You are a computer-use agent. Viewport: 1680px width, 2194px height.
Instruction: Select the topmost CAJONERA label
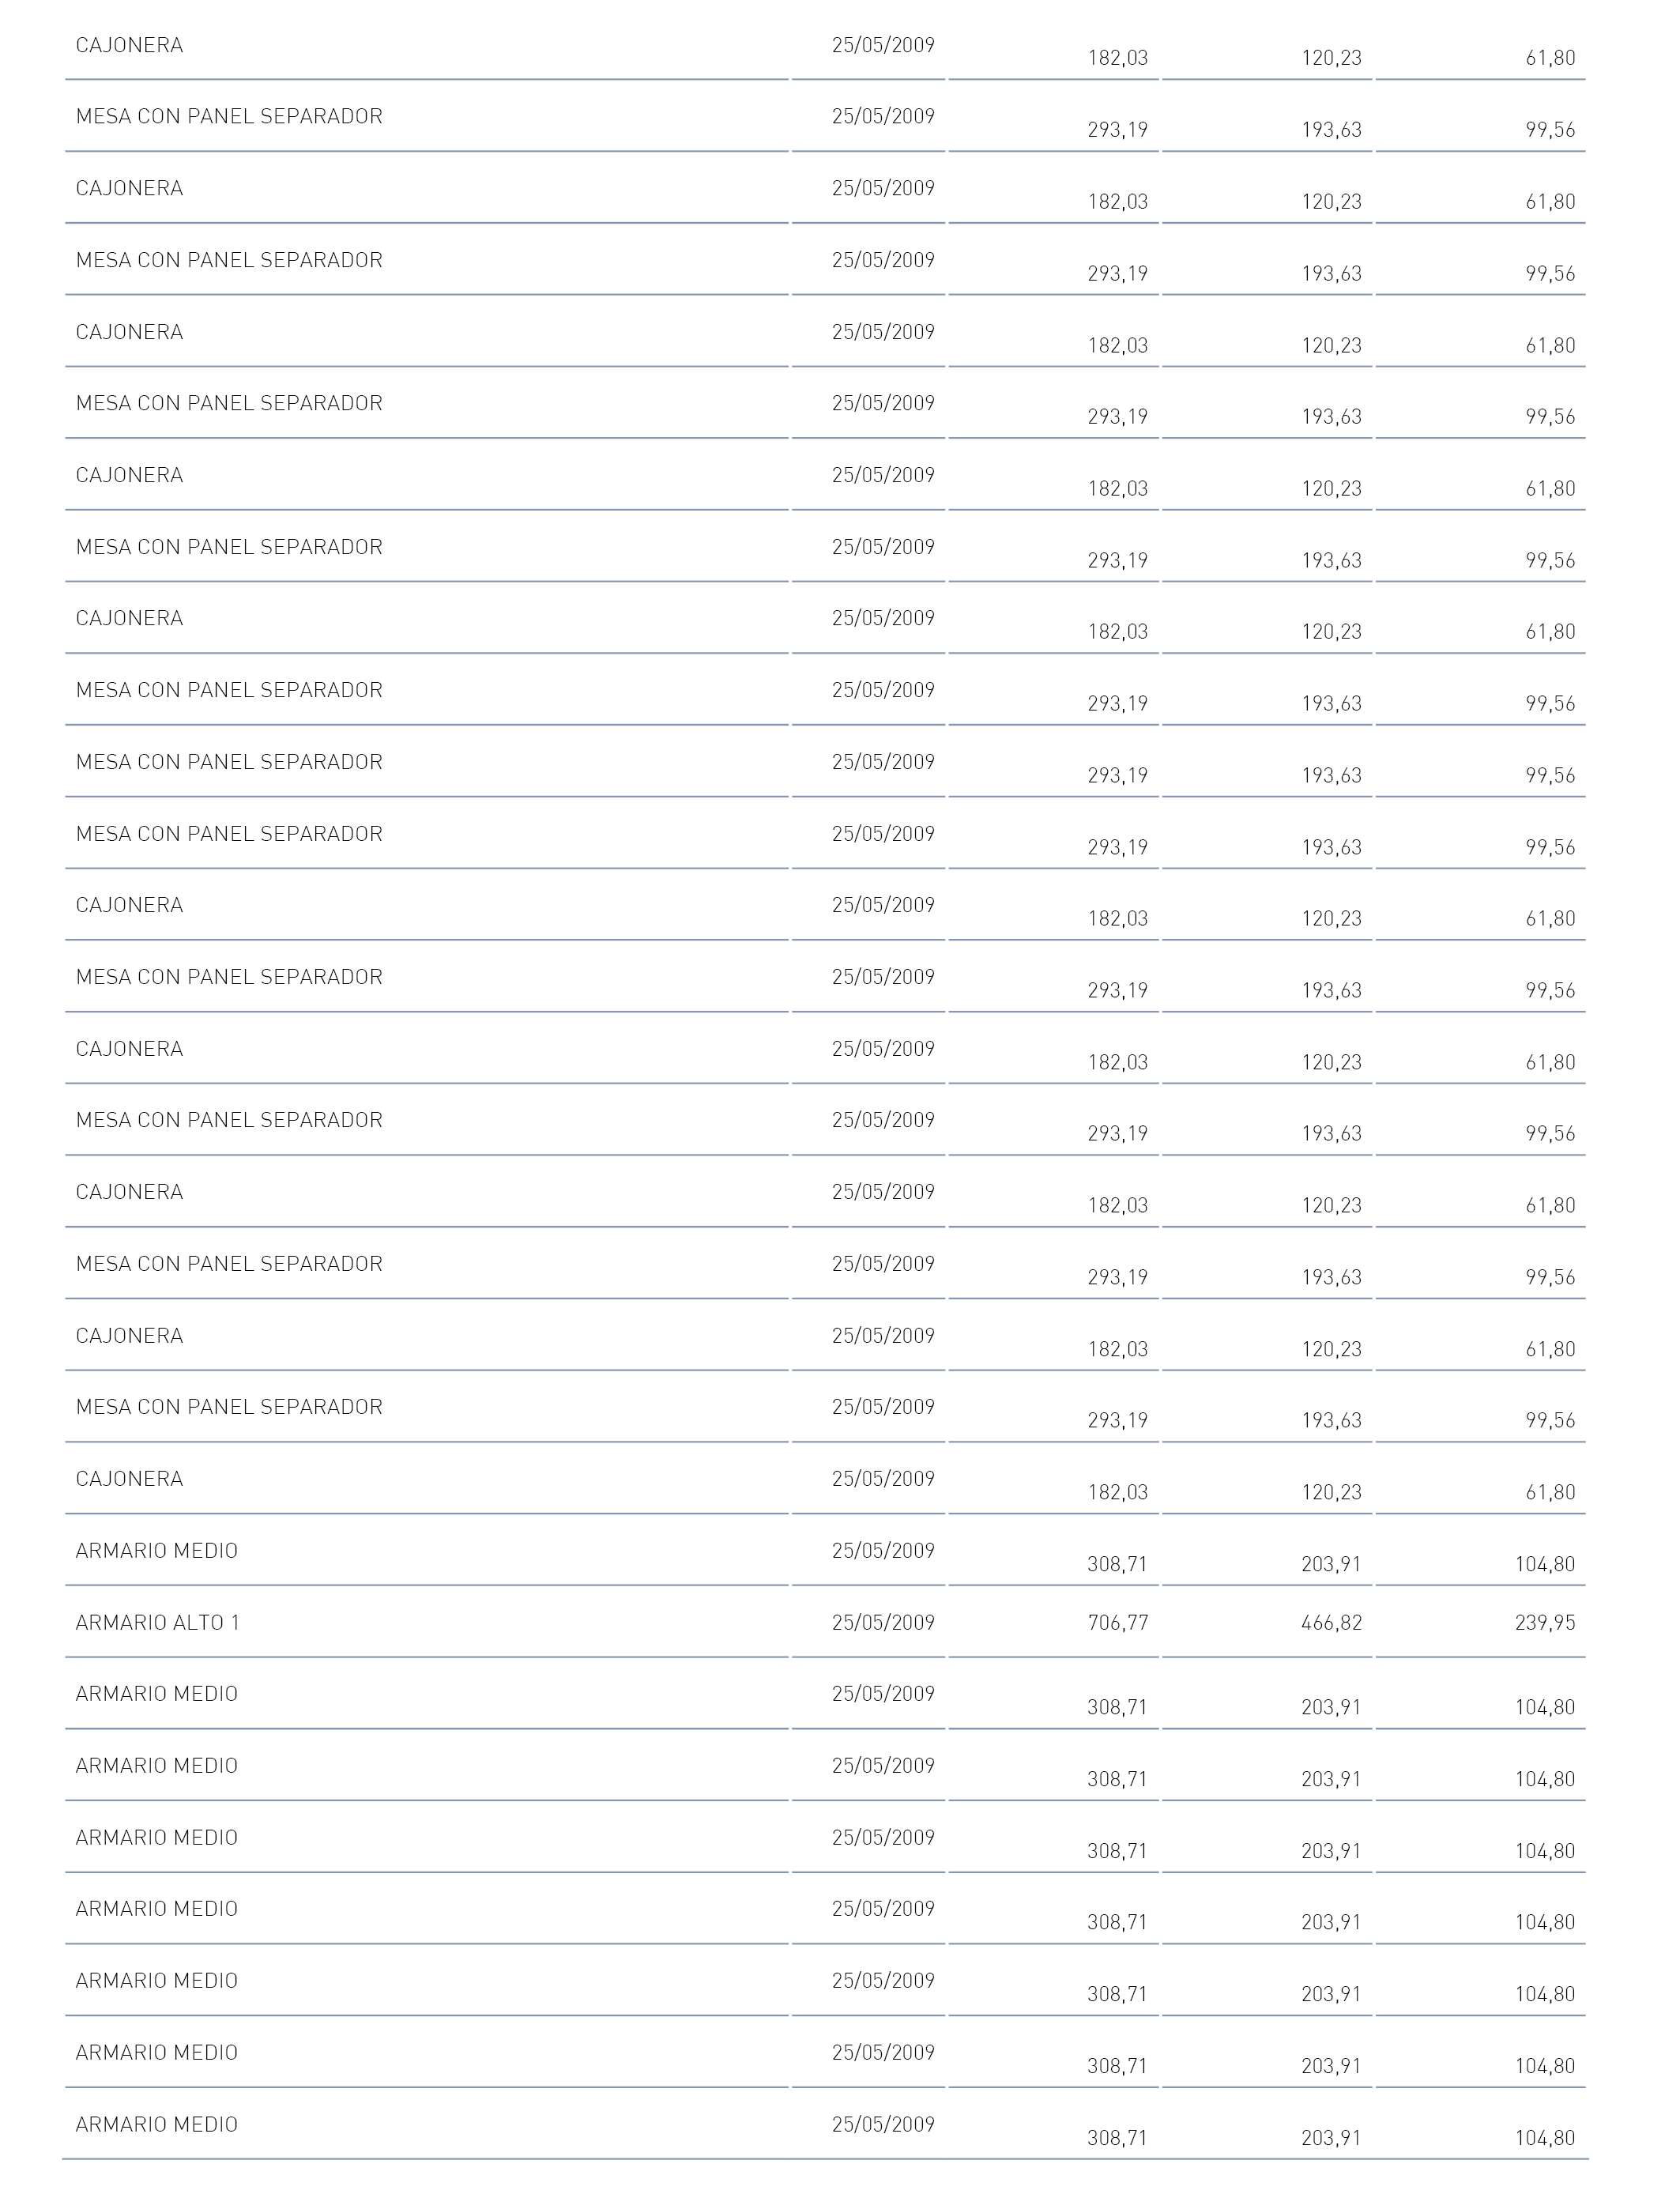(129, 46)
